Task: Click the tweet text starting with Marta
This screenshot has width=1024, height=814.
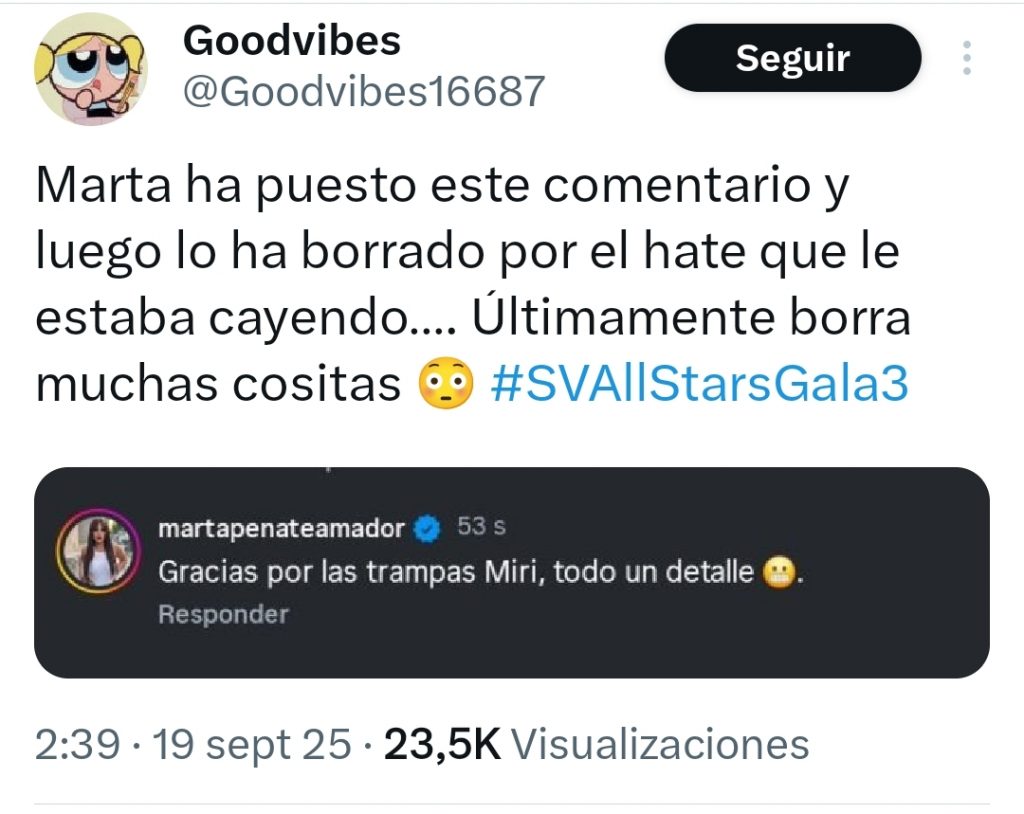Action: [473, 285]
